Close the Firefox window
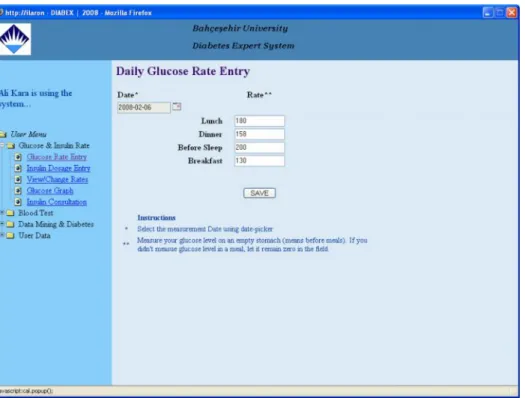The width and height of the screenshot is (525, 398). pos(512,13)
